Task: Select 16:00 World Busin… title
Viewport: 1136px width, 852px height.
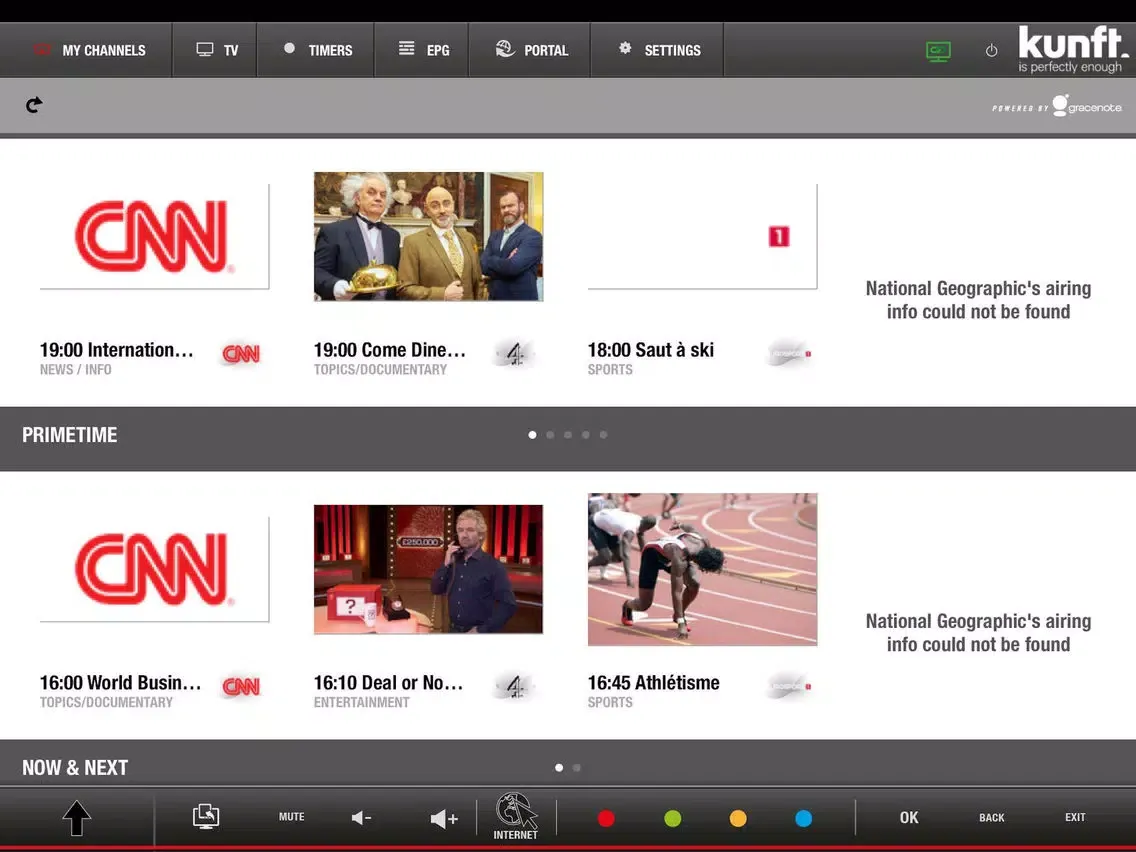Action: pyautogui.click(x=120, y=682)
